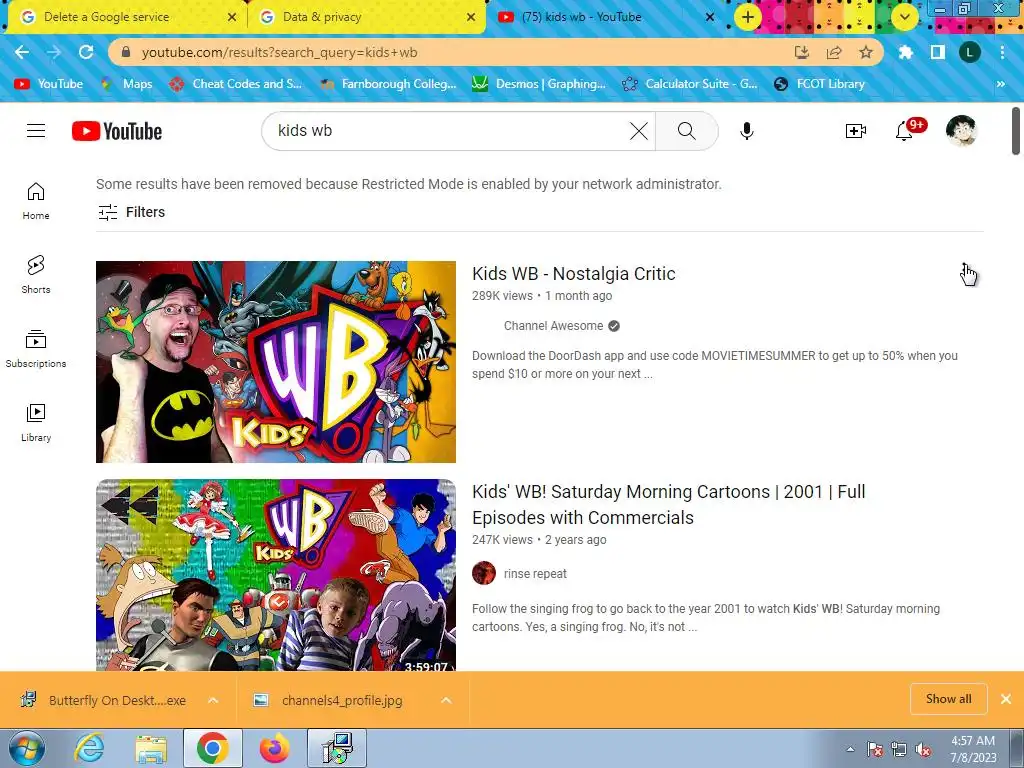Click the muted volume tray icon
The image size is (1024, 768).
click(x=923, y=750)
